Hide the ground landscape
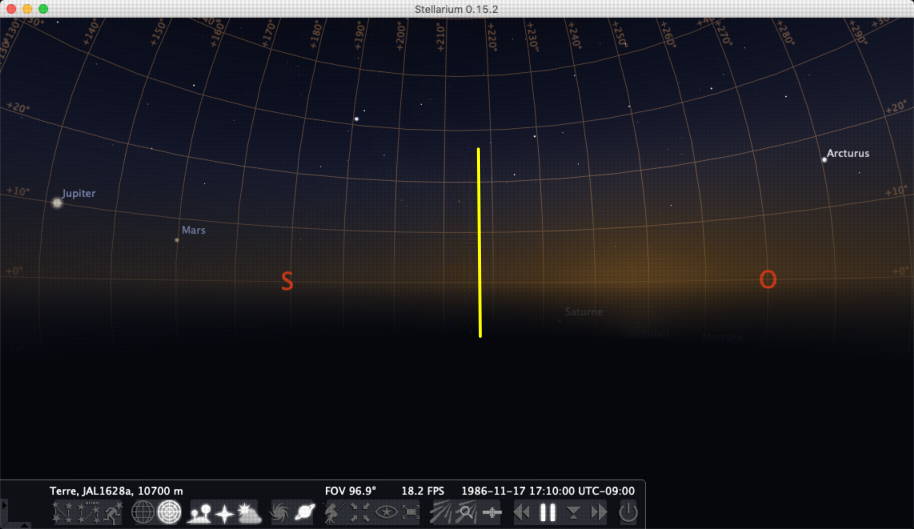Image resolution: width=914 pixels, height=529 pixels. [x=198, y=513]
